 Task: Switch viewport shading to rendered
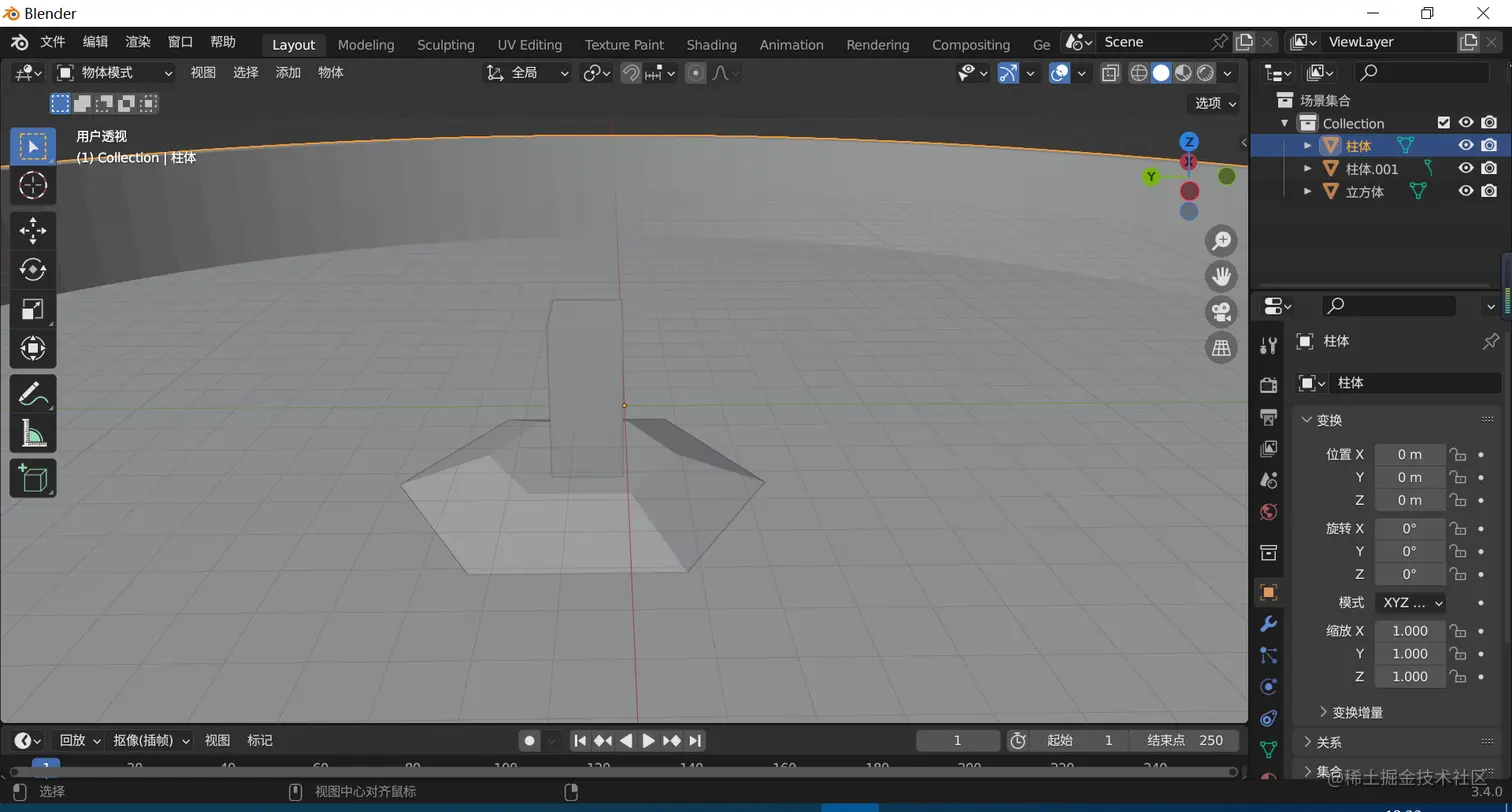click(1205, 73)
